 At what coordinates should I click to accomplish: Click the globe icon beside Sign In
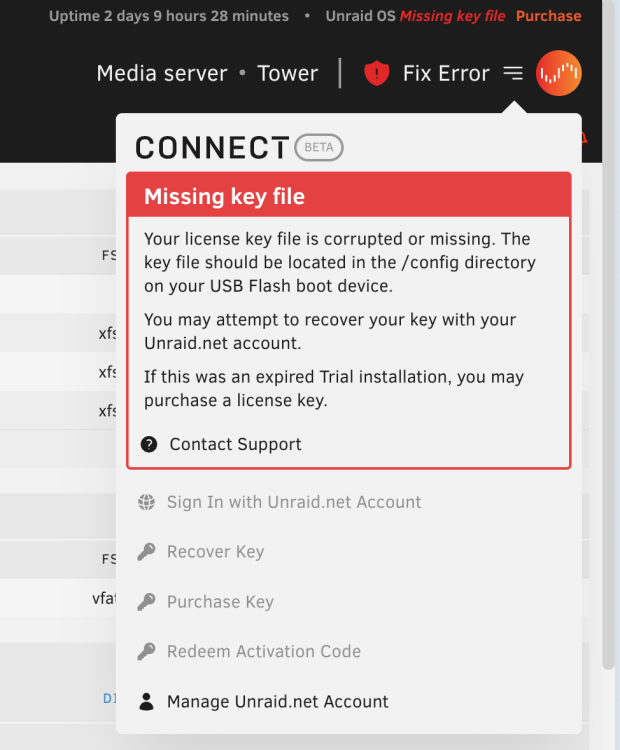(146, 502)
